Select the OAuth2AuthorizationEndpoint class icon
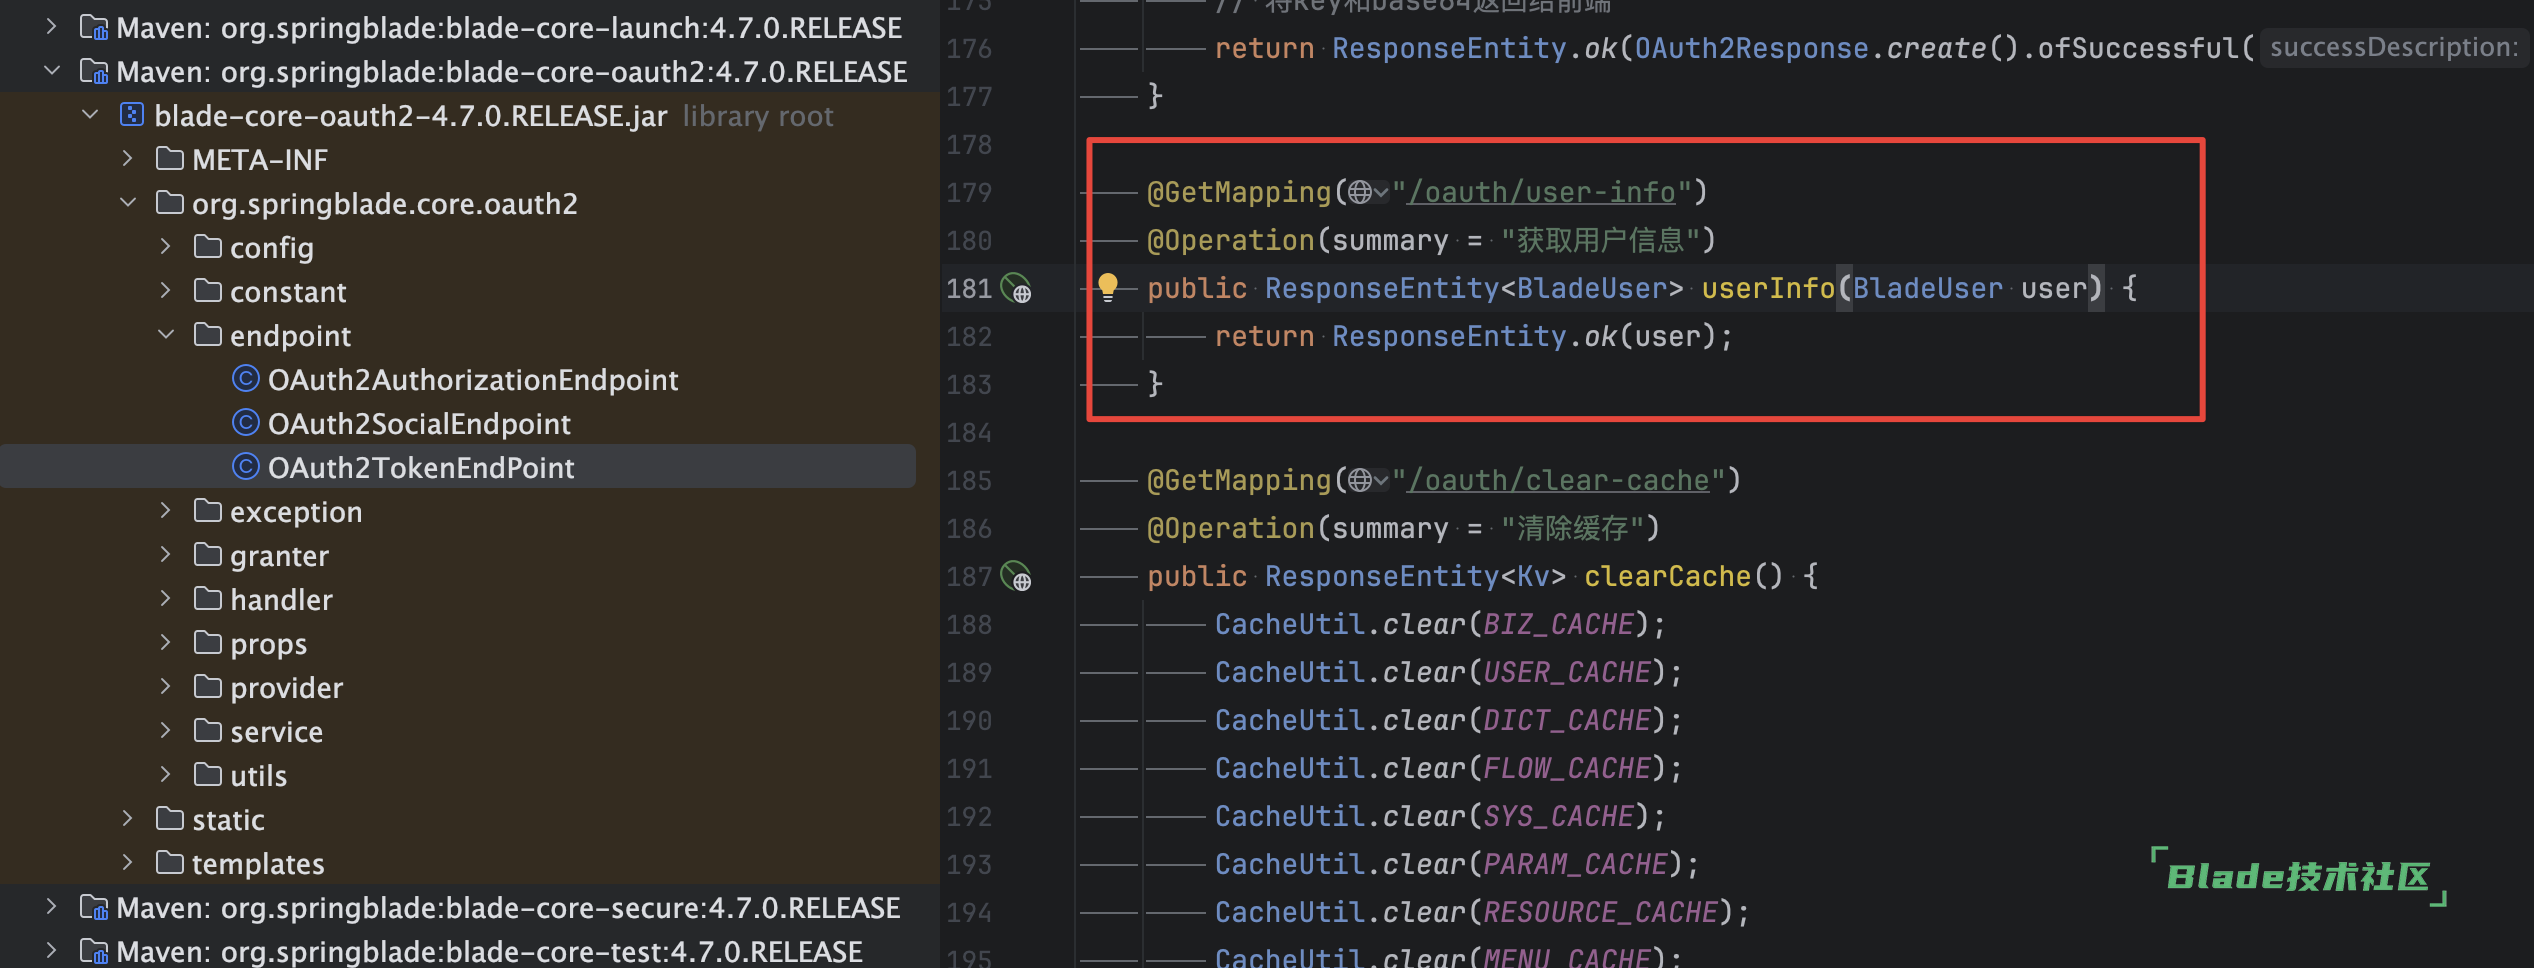This screenshot has height=968, width=2534. tap(245, 379)
